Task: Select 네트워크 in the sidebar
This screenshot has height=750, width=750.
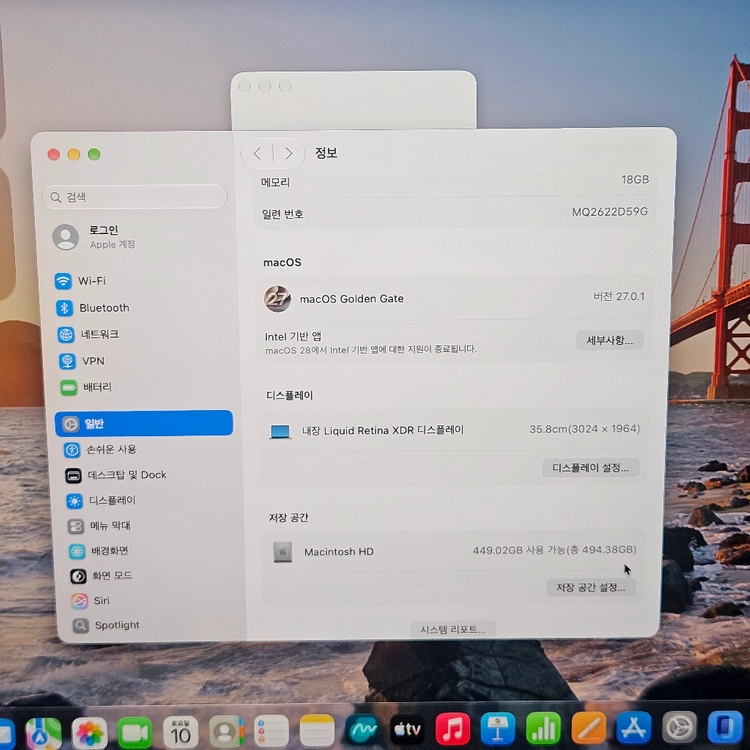Action: pos(88,334)
